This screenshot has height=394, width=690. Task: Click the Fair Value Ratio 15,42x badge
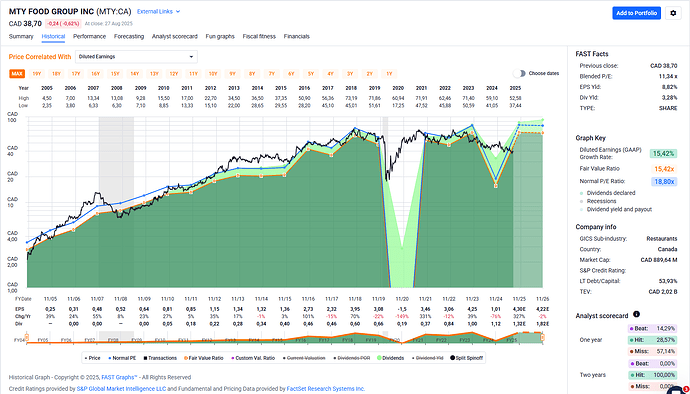pos(663,168)
